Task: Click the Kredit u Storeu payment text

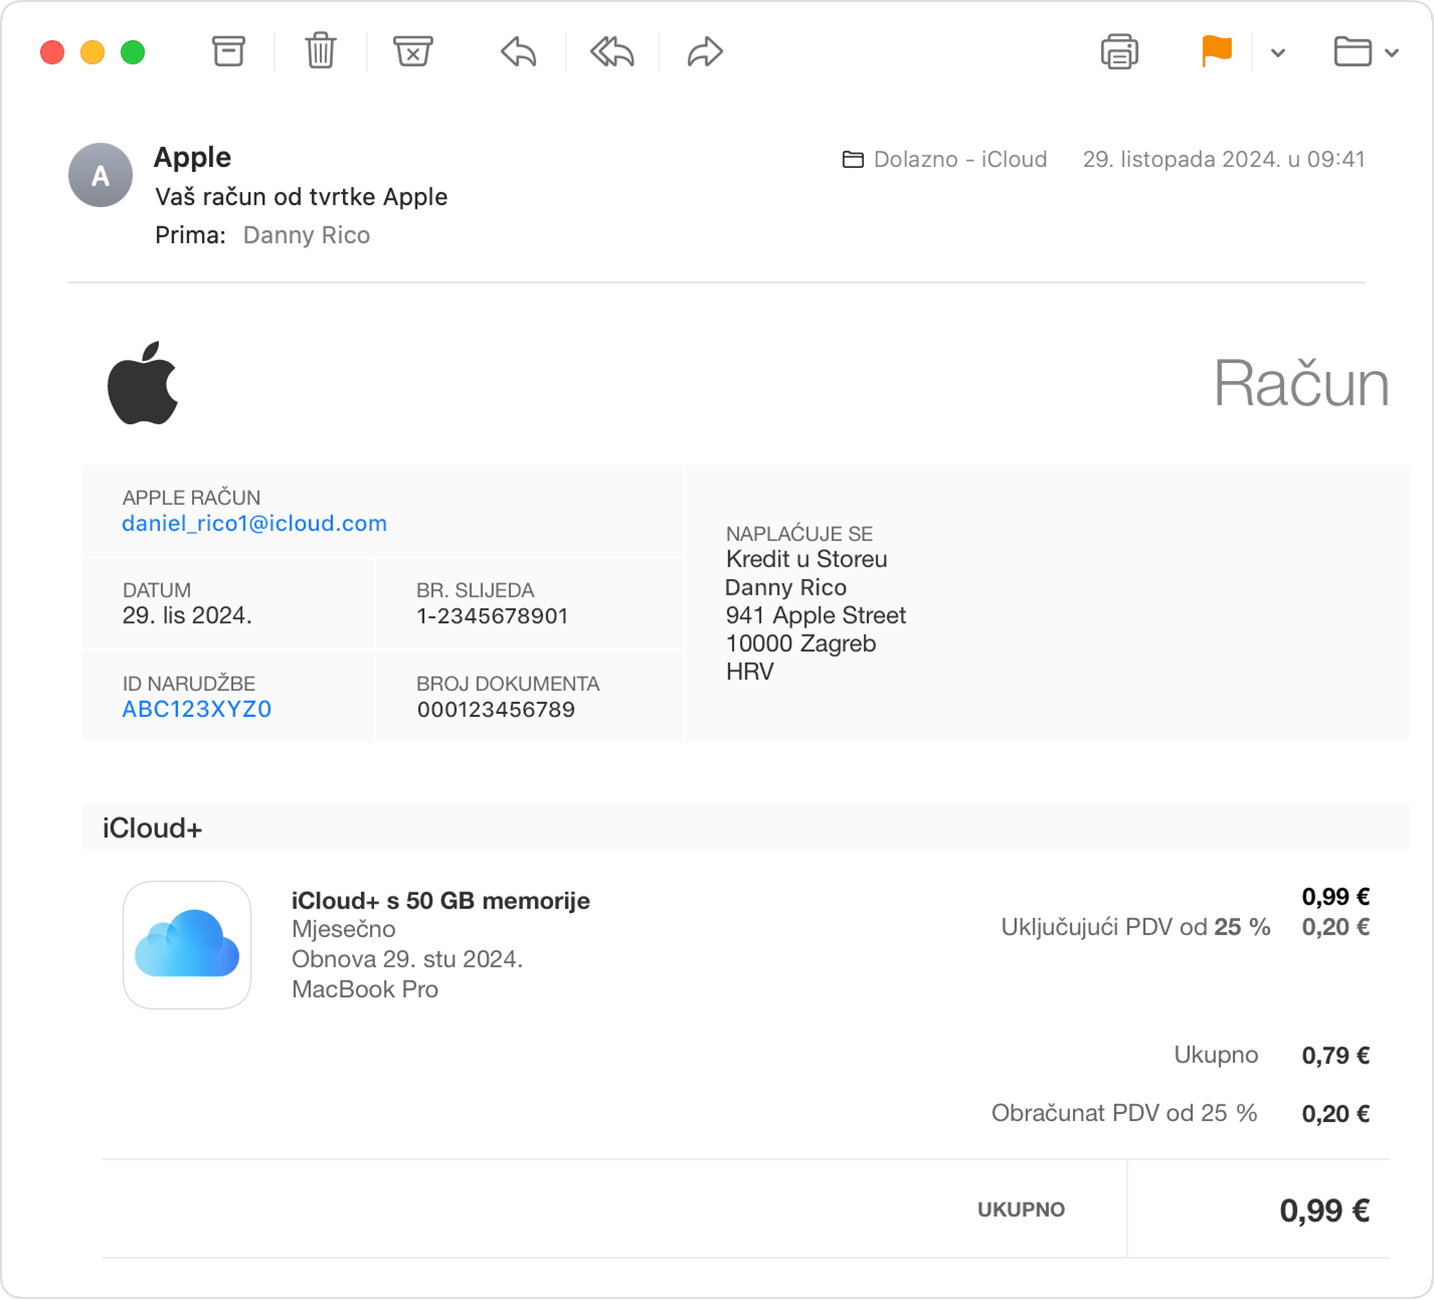Action: click(807, 559)
